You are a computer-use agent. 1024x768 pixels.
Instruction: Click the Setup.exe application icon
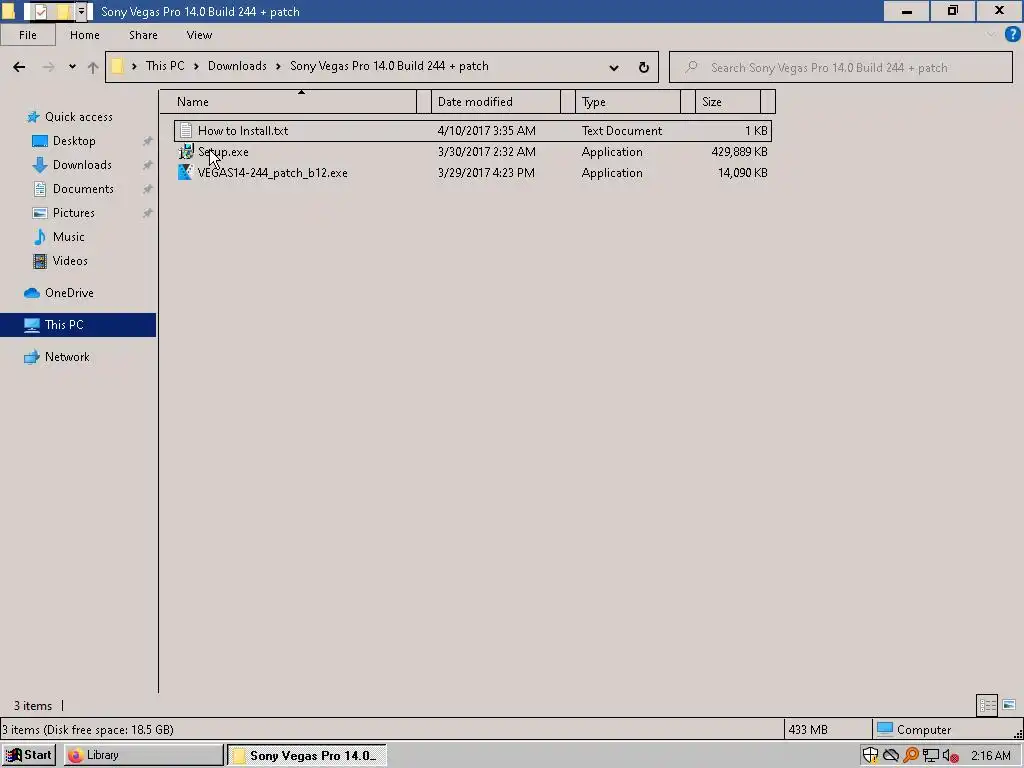tap(186, 152)
